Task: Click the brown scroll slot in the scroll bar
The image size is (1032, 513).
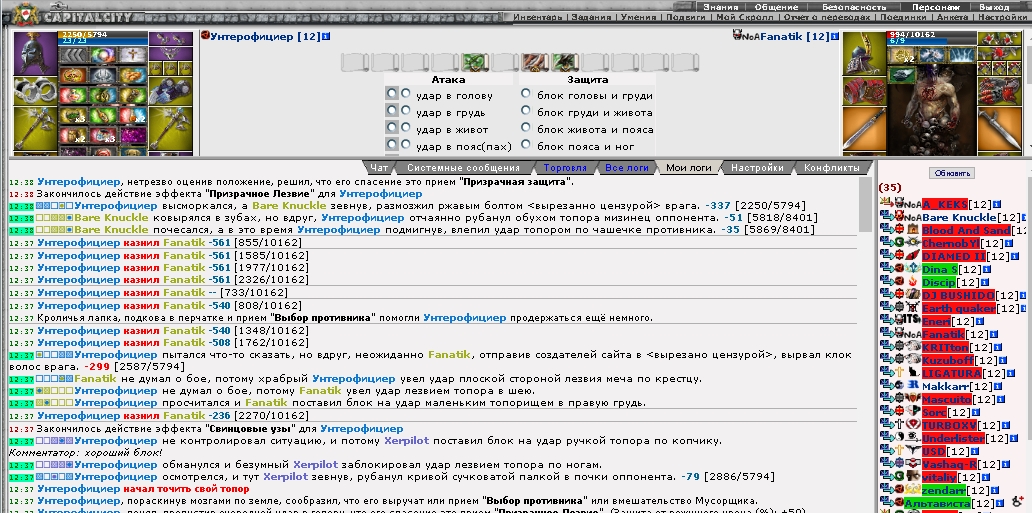Action: (x=534, y=63)
